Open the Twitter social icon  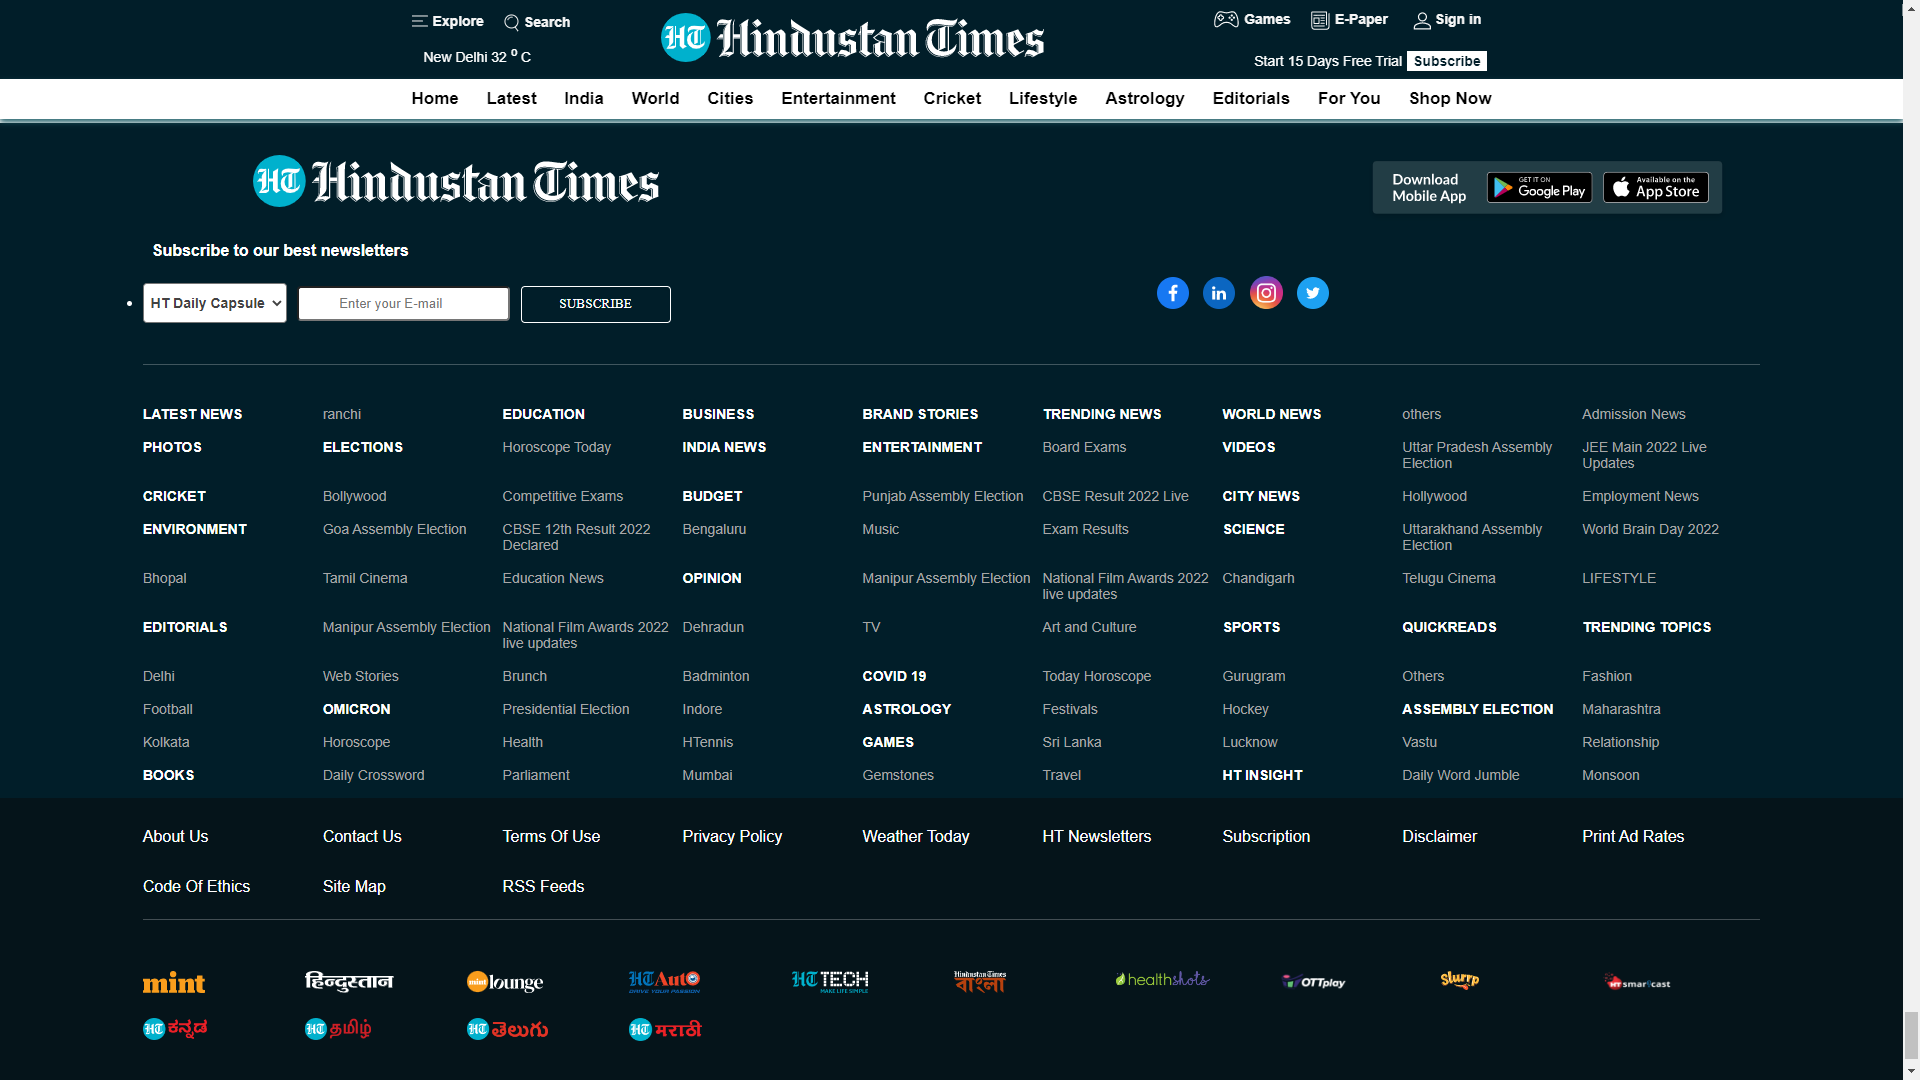click(1312, 293)
